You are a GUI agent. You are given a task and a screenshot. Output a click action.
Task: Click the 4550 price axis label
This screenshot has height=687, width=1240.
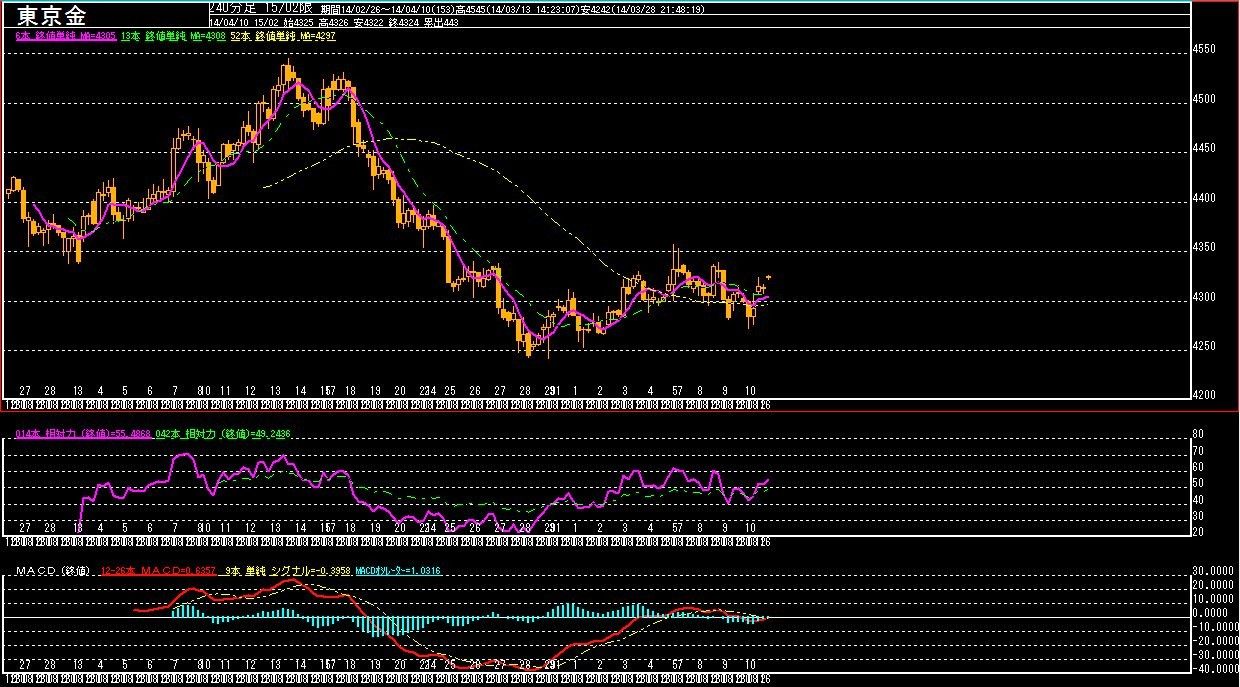pos(1204,49)
